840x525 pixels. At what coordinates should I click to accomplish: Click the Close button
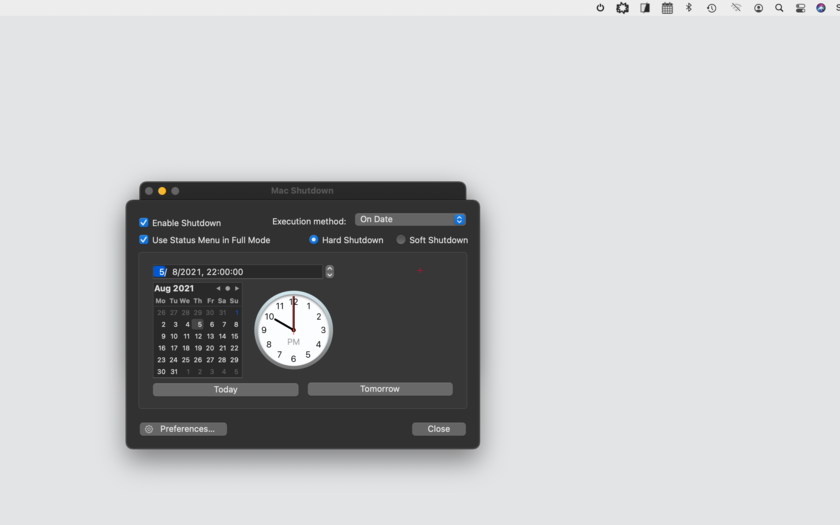(x=439, y=429)
